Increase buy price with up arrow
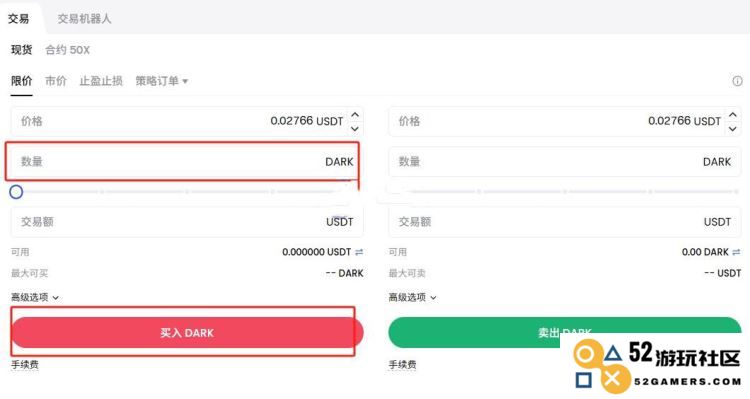 tap(354, 115)
